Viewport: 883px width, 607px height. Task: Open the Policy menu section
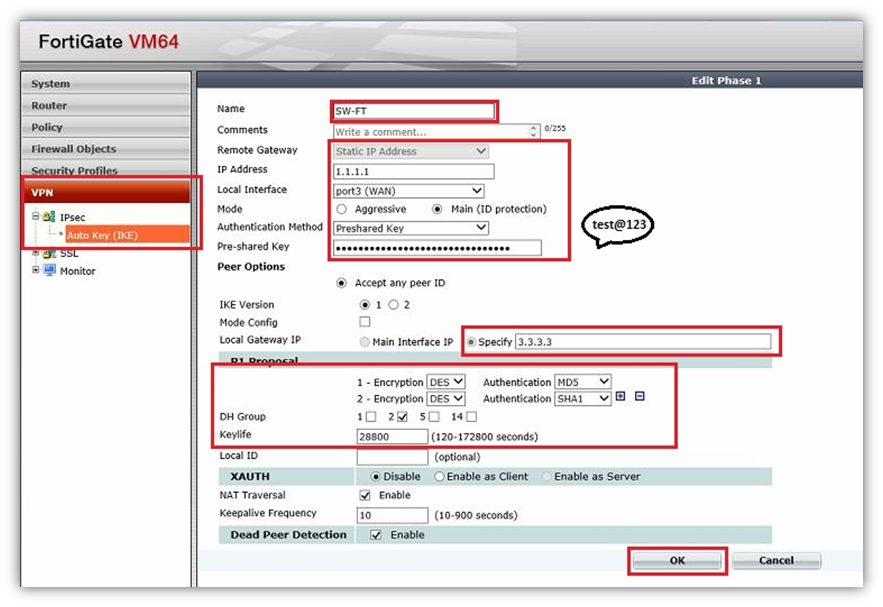(x=106, y=127)
